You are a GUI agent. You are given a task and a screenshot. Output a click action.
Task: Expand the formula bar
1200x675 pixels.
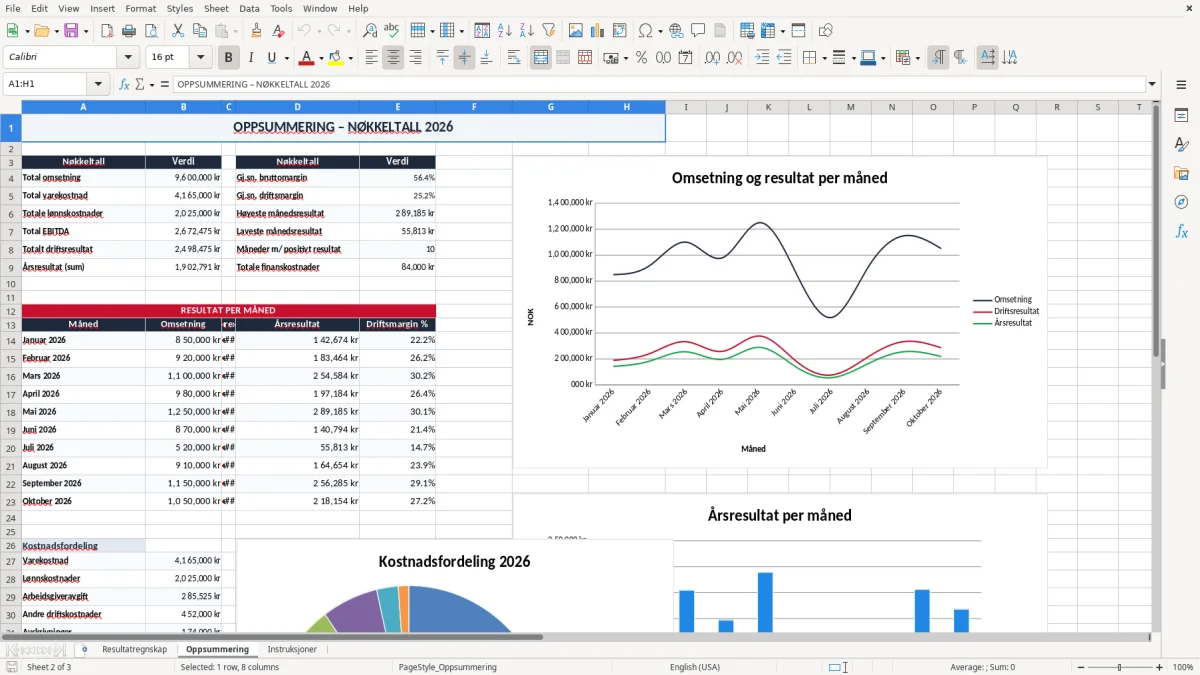[1152, 85]
